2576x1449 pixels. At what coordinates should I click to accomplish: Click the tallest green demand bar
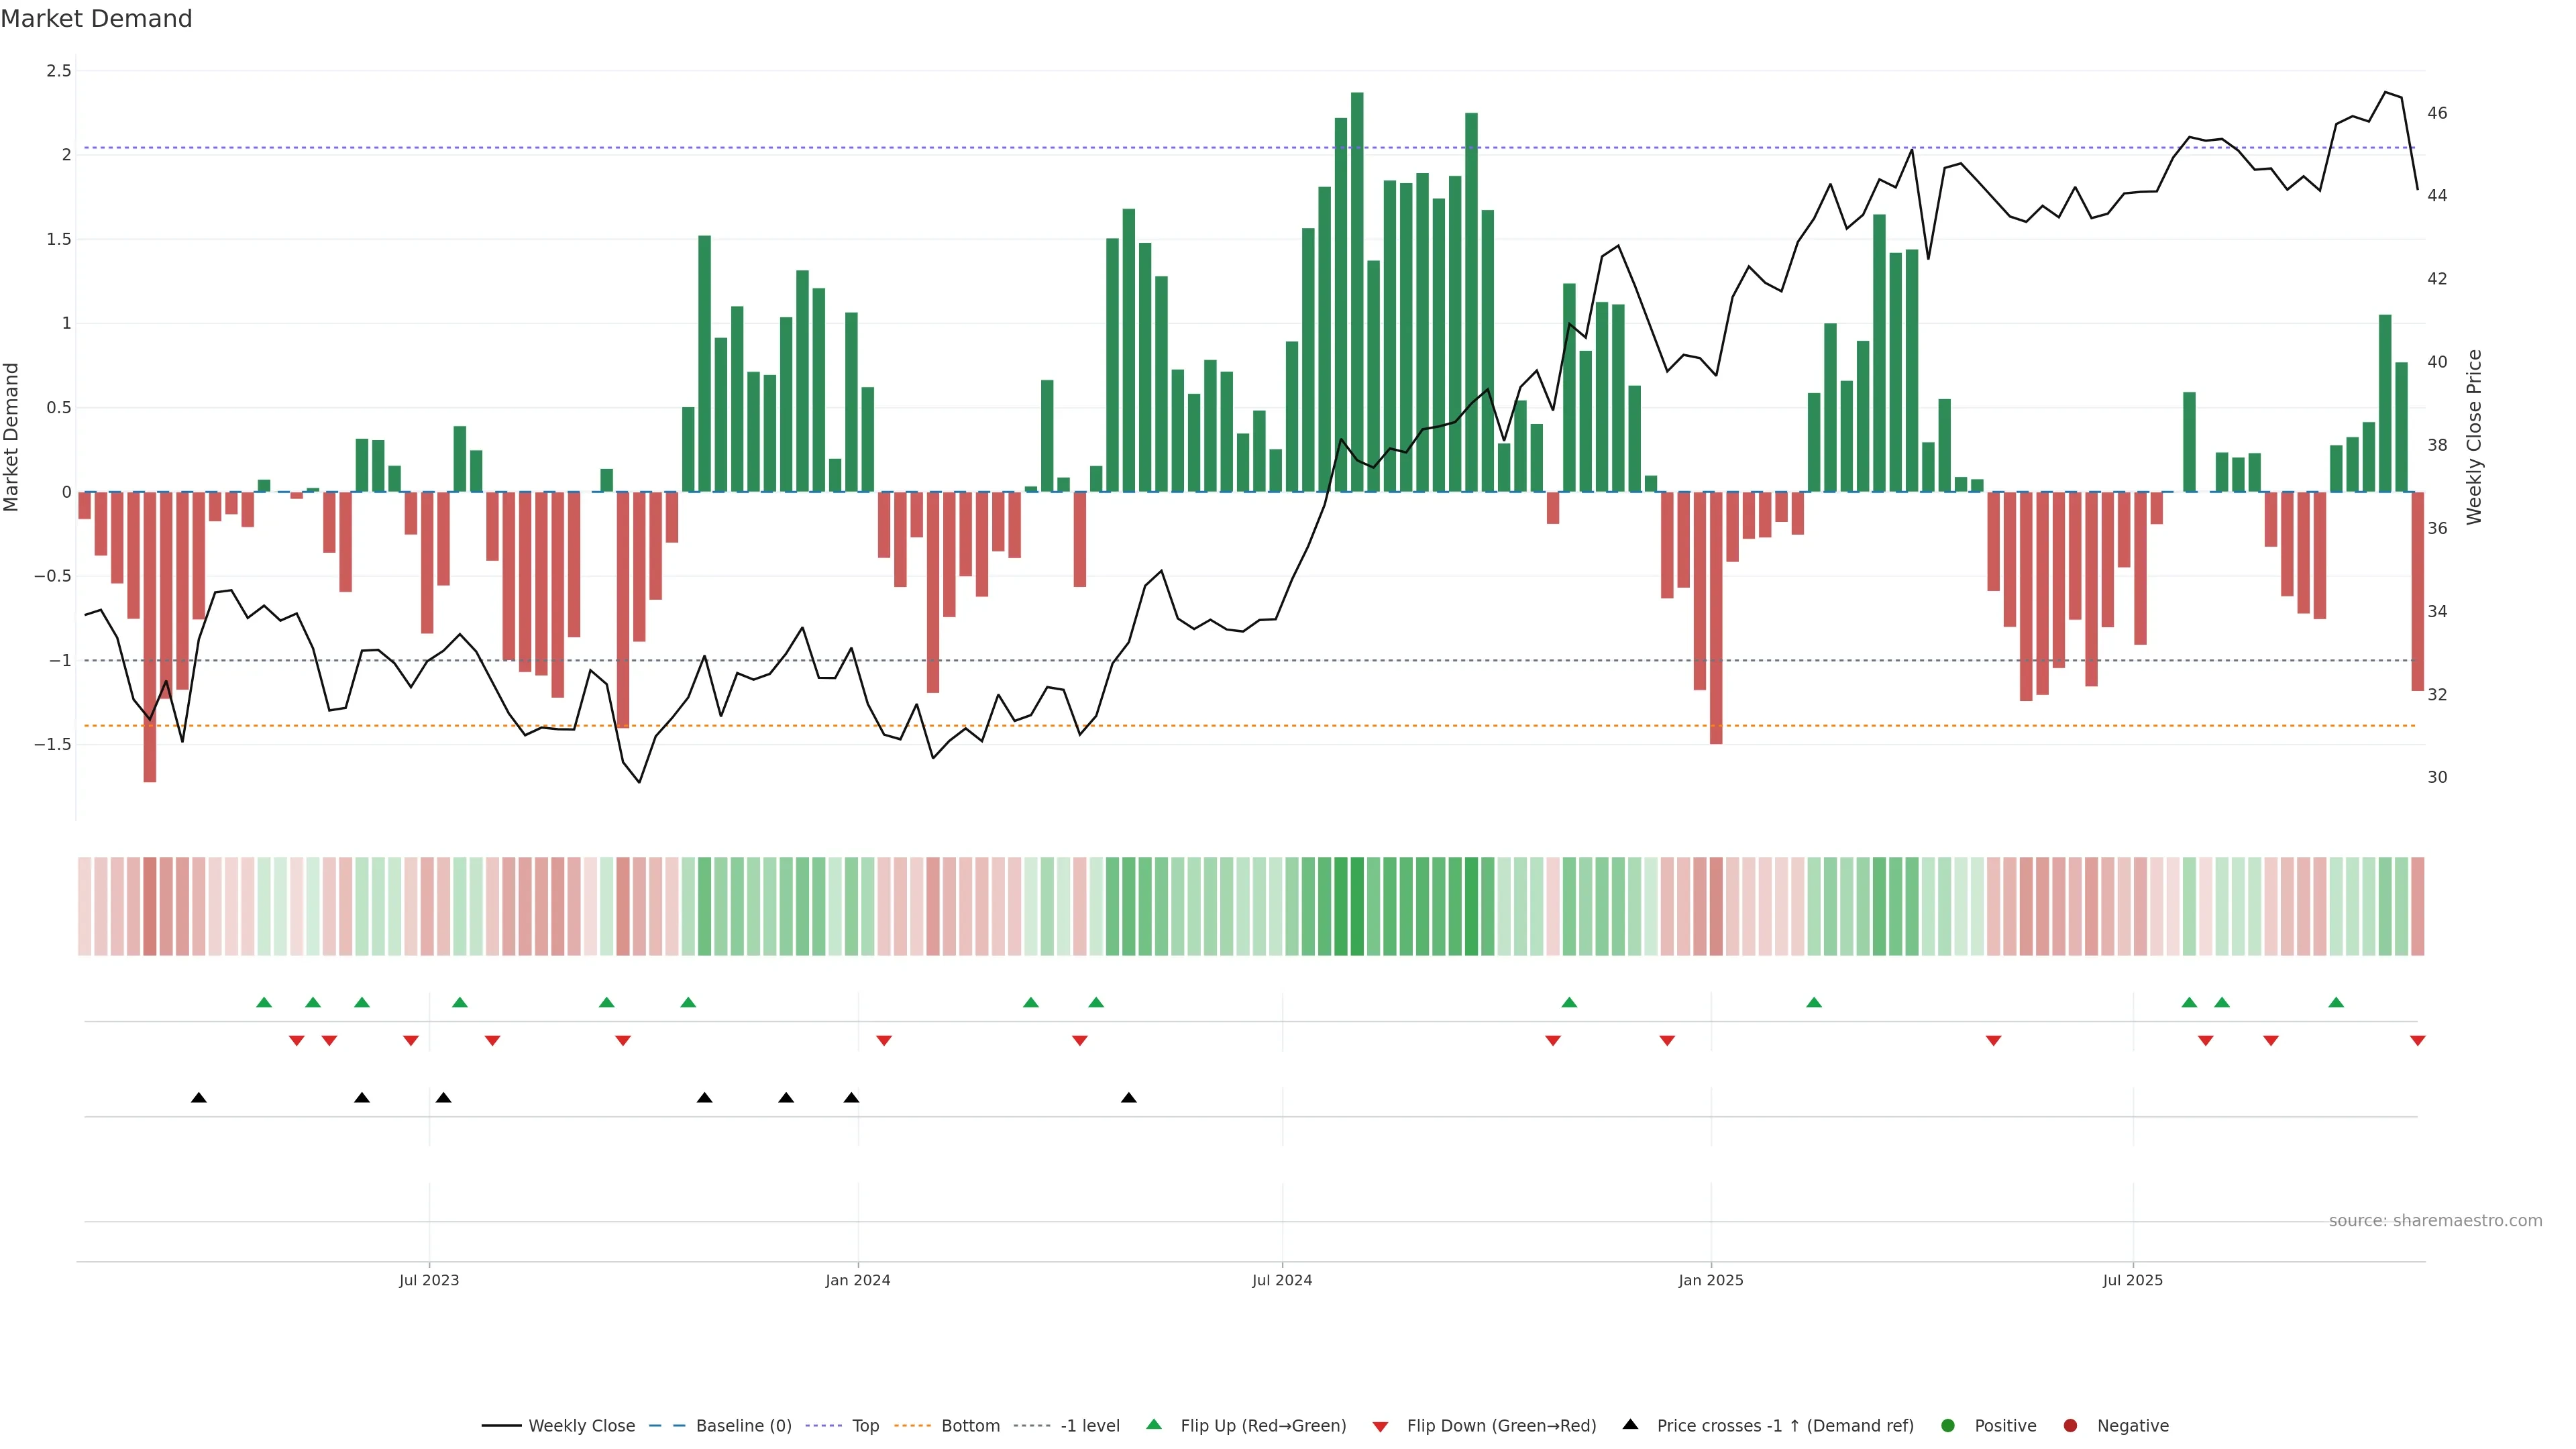[1357, 290]
